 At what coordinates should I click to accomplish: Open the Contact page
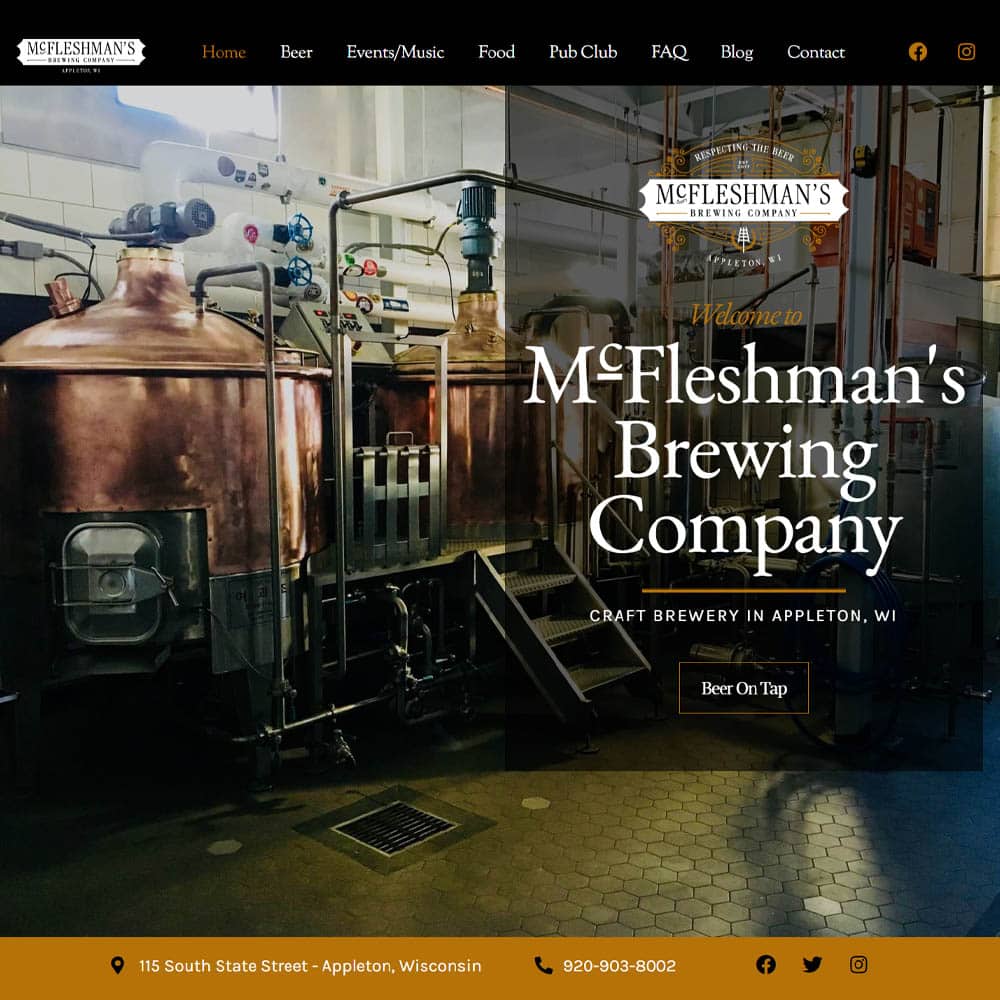(x=816, y=52)
